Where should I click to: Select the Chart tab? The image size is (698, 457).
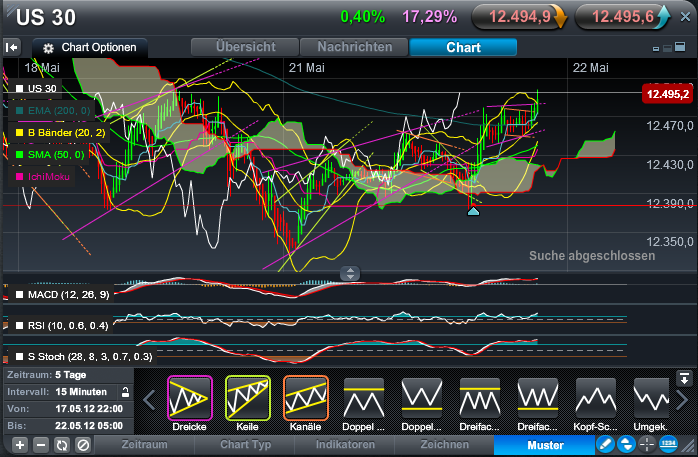(463, 47)
